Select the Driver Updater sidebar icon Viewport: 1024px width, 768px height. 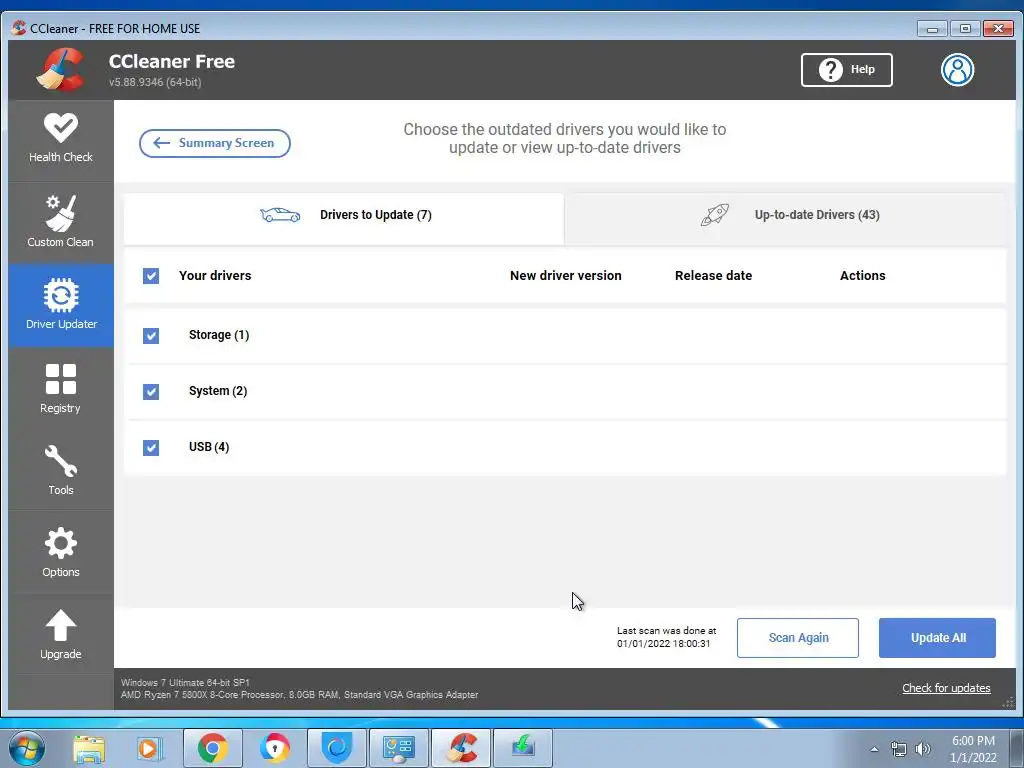click(61, 304)
